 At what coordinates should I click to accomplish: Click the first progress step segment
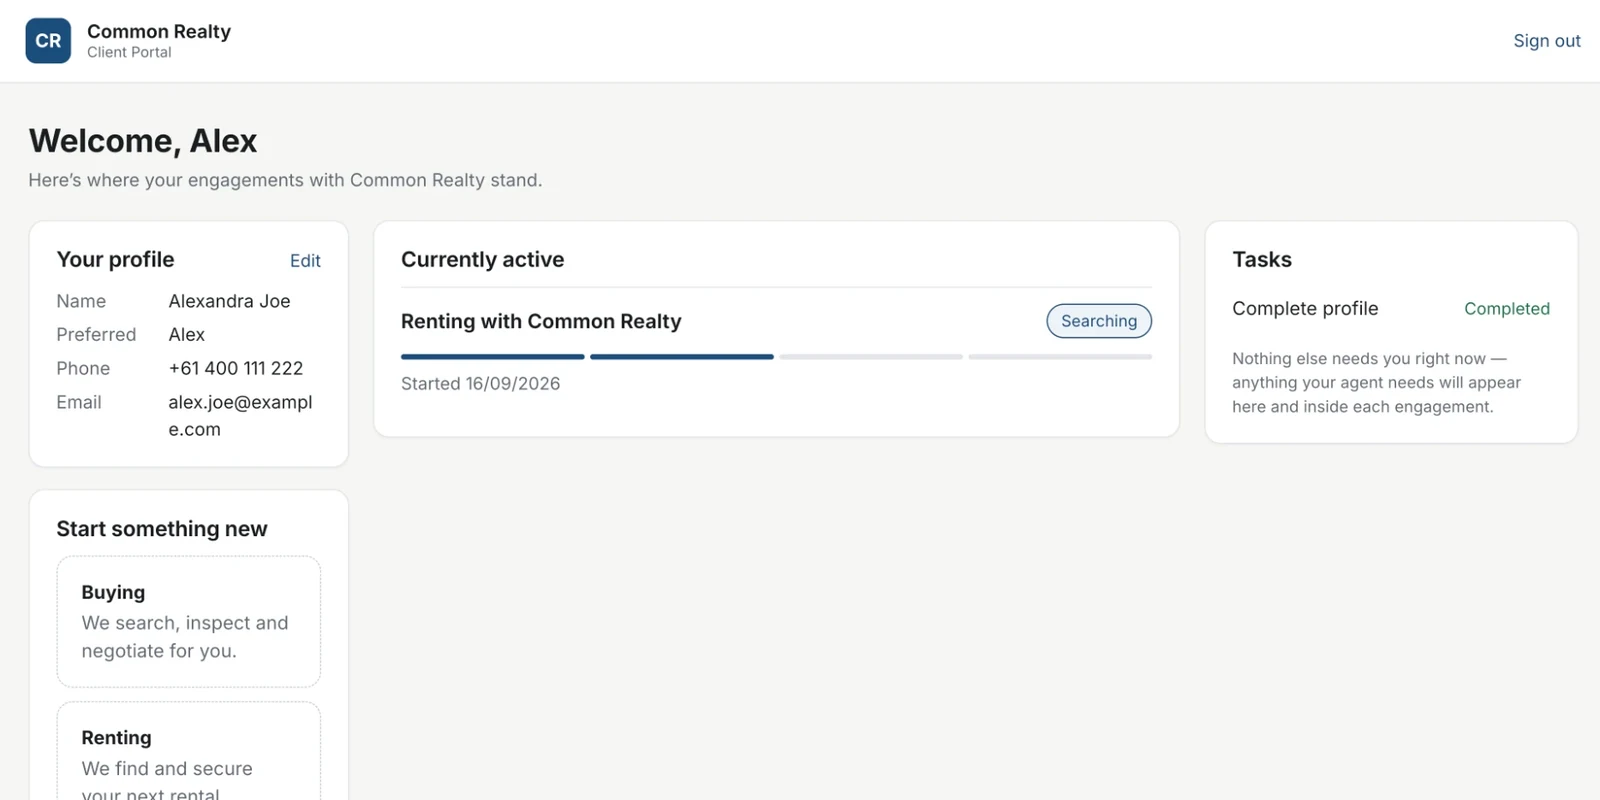click(x=492, y=357)
